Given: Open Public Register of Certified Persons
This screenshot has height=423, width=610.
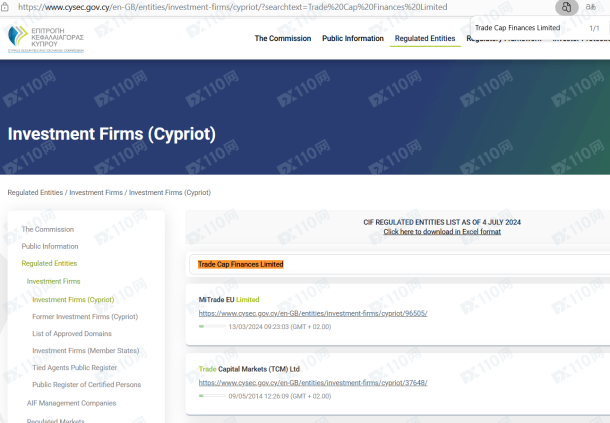Looking at the screenshot, I should [86, 385].
